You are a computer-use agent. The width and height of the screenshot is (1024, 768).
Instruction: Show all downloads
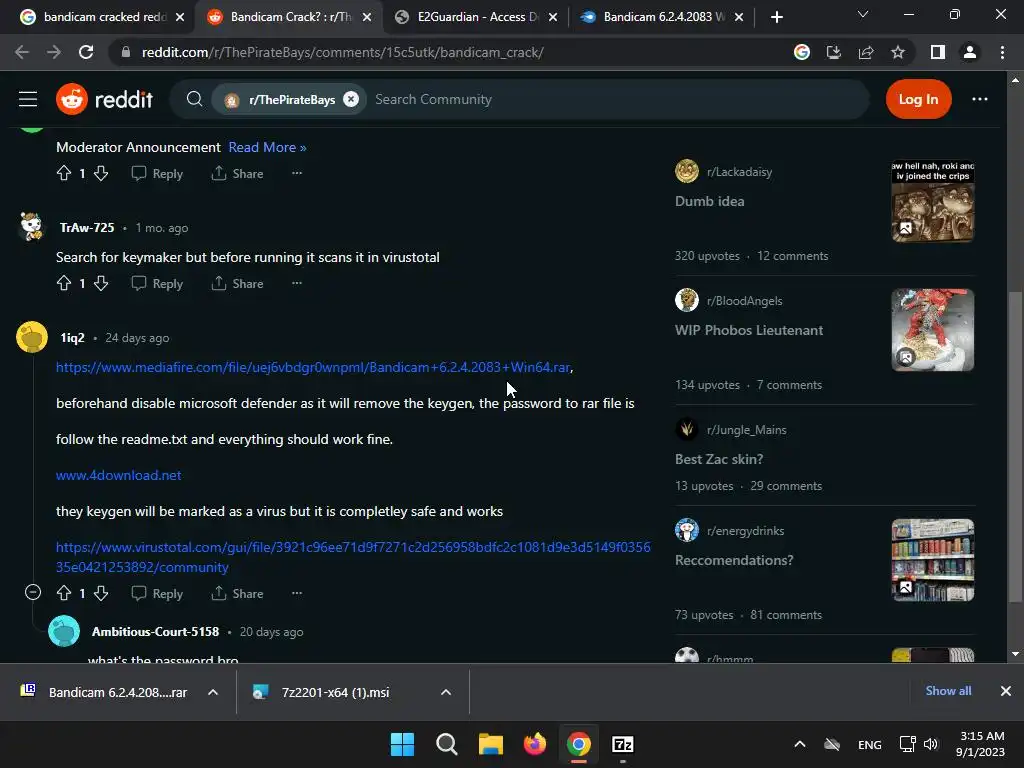click(948, 690)
